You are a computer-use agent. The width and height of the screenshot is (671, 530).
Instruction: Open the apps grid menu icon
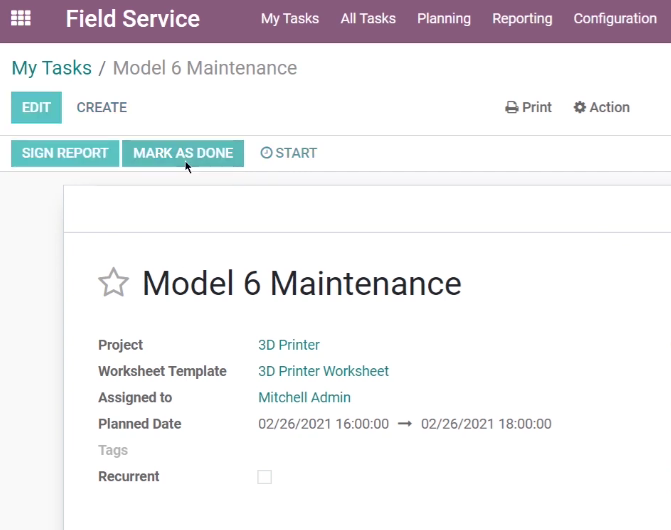click(x=21, y=18)
